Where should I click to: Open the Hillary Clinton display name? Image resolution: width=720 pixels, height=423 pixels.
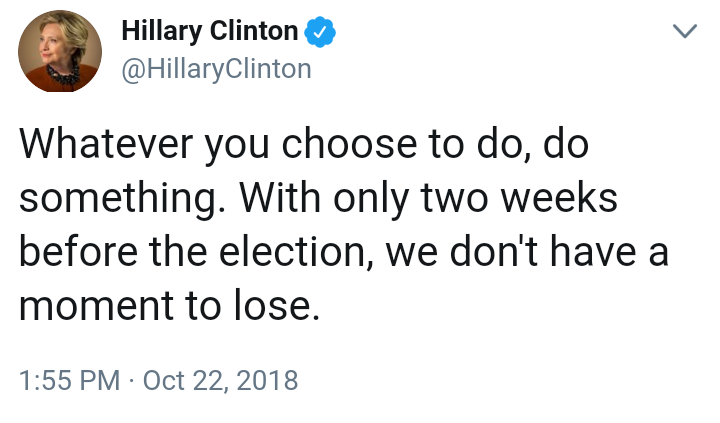point(210,32)
